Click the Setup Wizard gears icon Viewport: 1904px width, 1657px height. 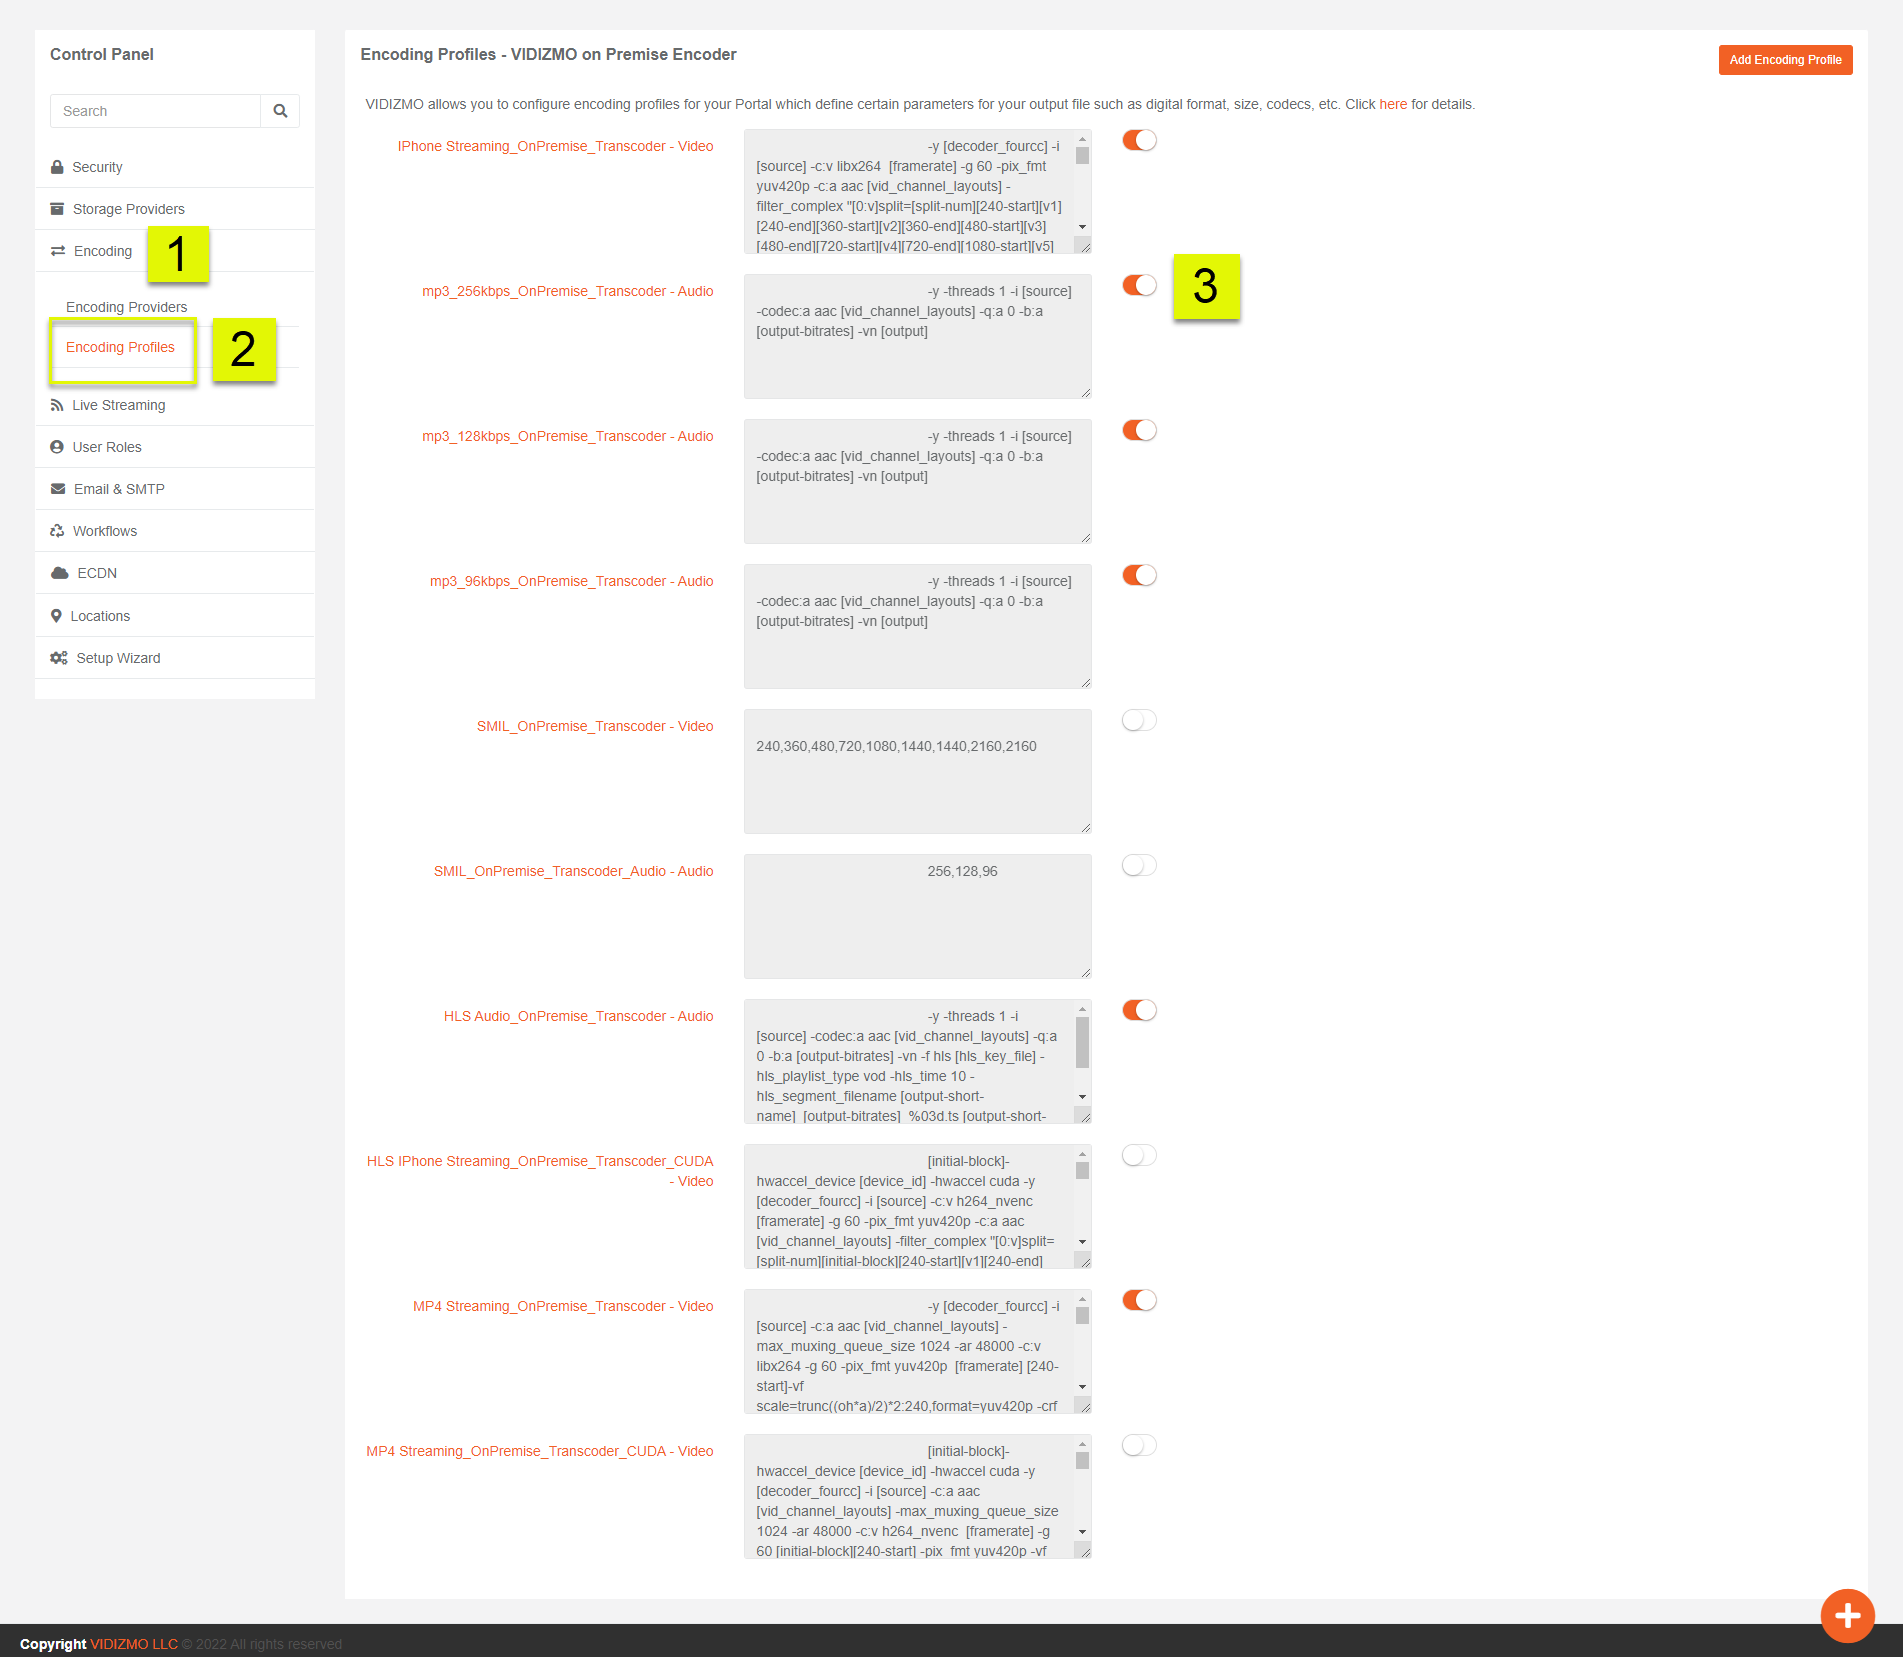click(59, 658)
